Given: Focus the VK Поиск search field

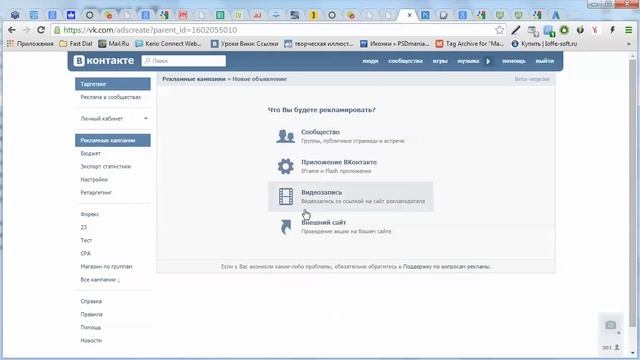Looking at the screenshot, I should coord(184,61).
